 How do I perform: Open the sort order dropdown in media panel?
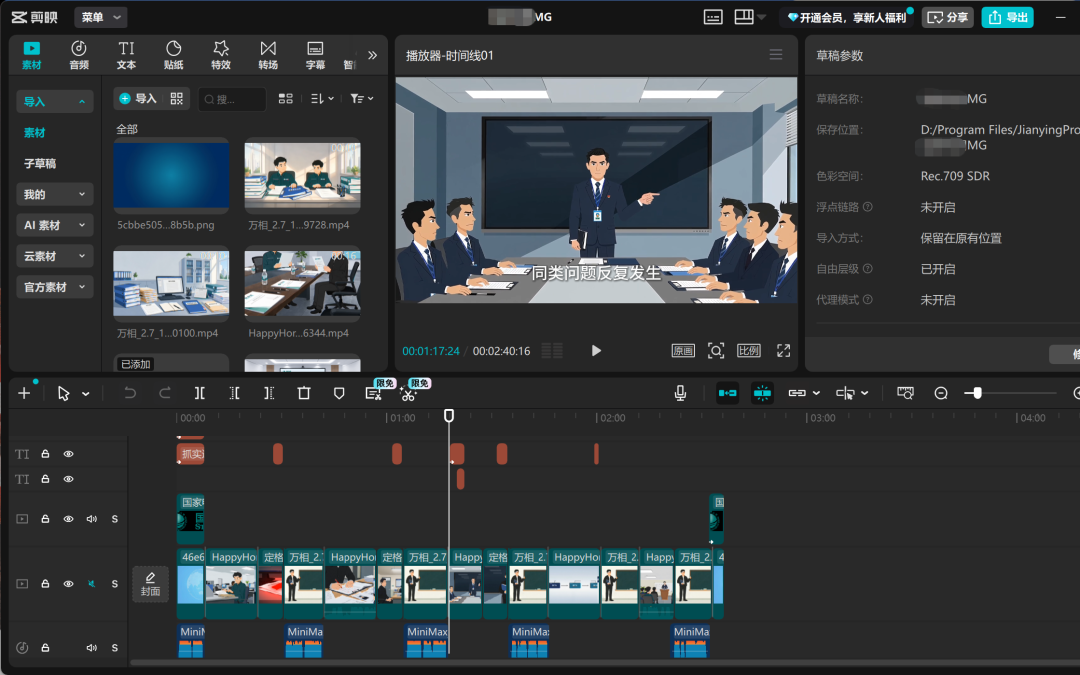[322, 99]
